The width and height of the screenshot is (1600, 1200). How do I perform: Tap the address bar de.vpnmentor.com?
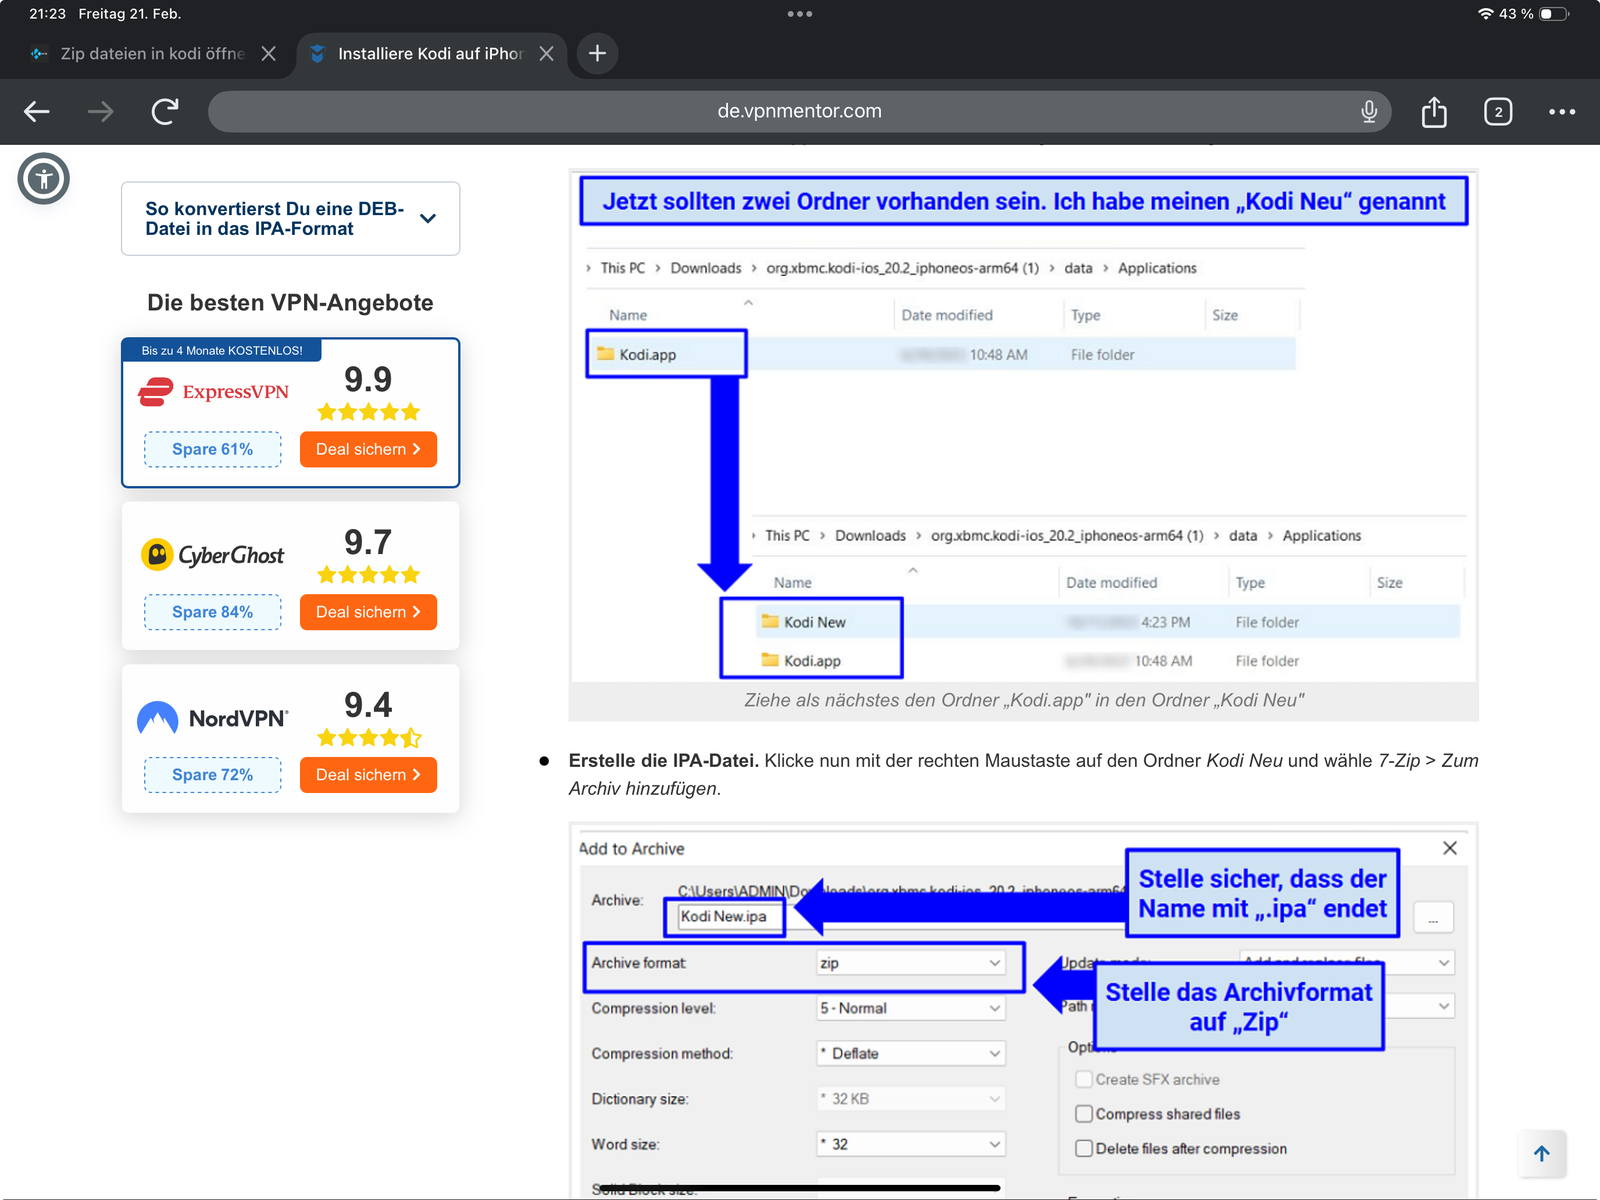click(800, 112)
